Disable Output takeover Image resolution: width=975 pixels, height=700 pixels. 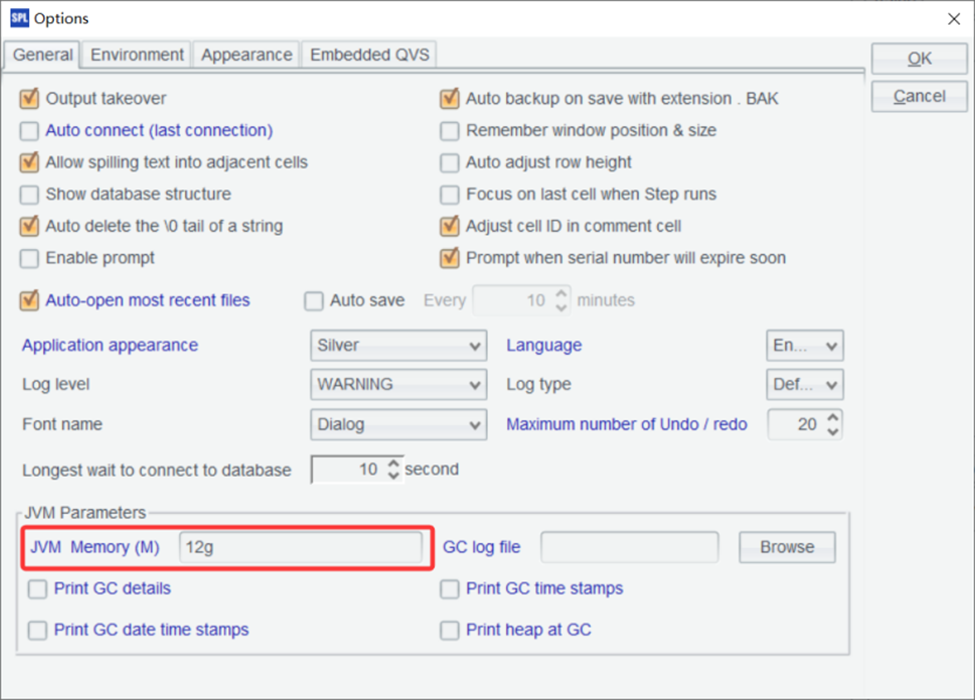[30, 99]
